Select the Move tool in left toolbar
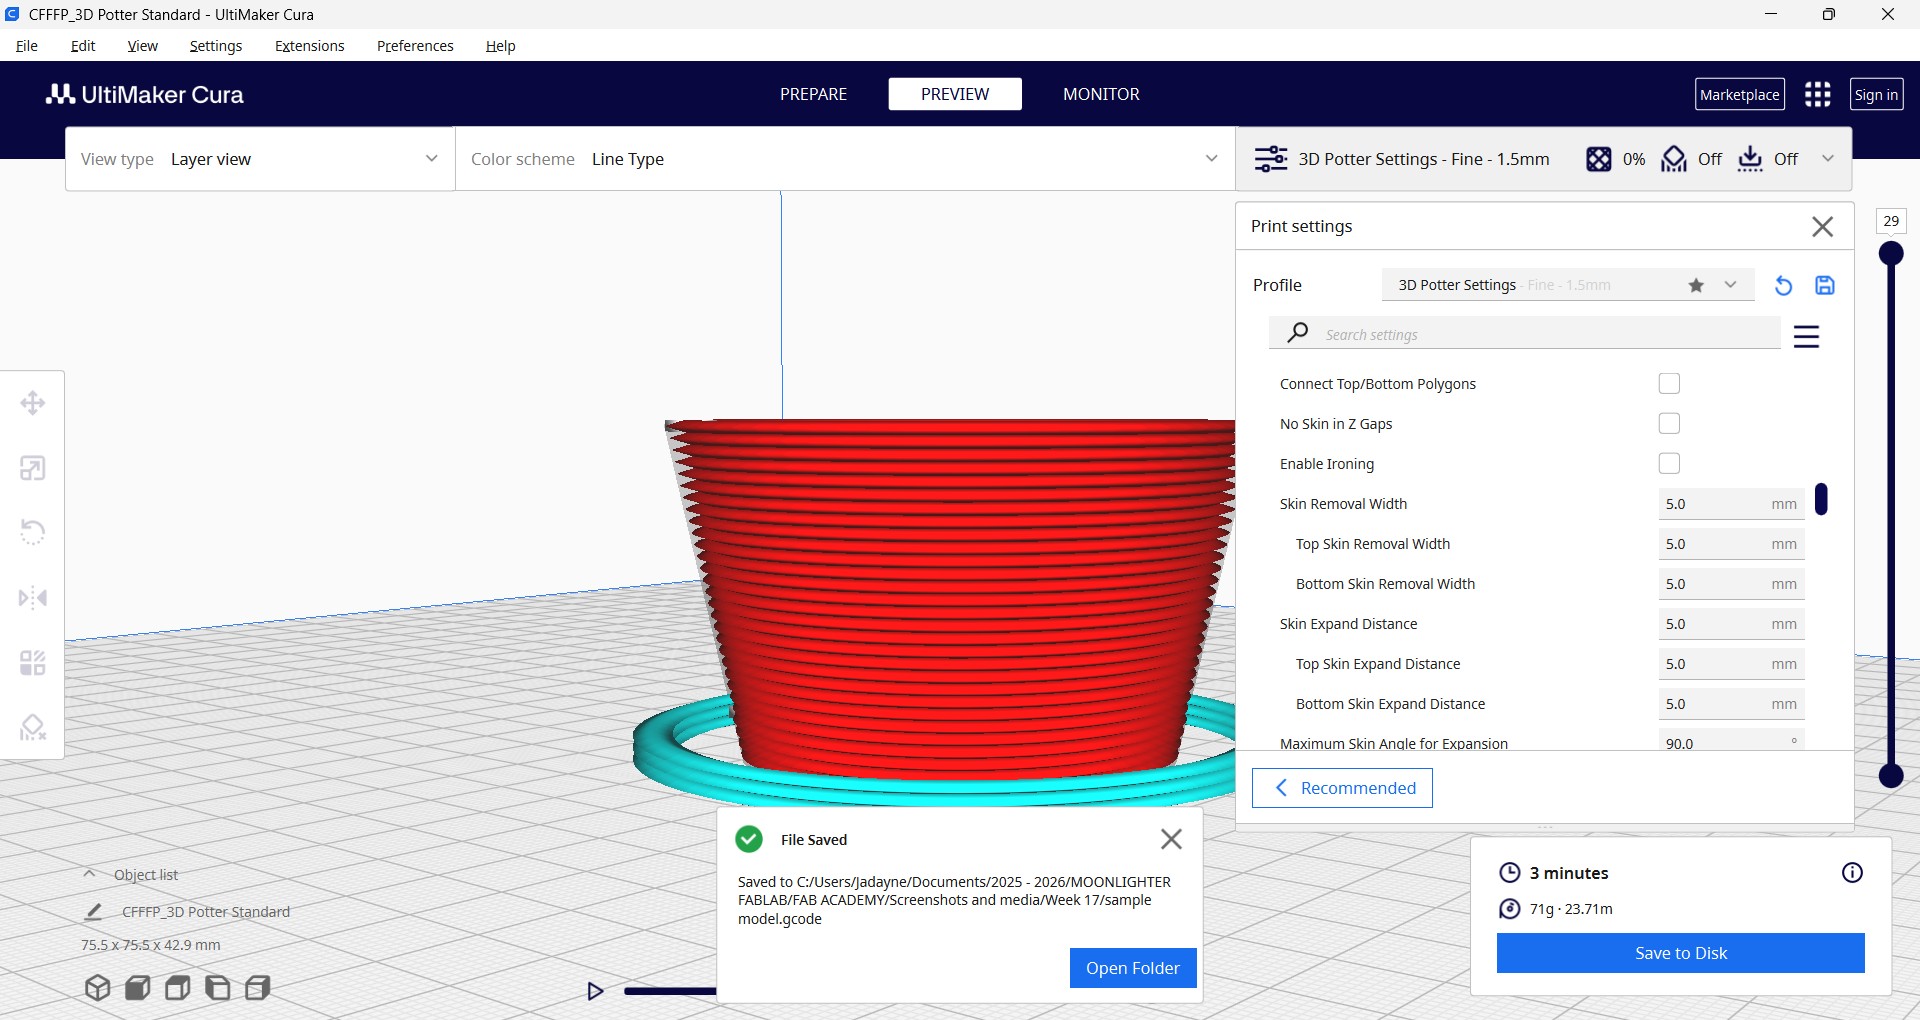This screenshot has height=1020, width=1920. click(x=33, y=403)
